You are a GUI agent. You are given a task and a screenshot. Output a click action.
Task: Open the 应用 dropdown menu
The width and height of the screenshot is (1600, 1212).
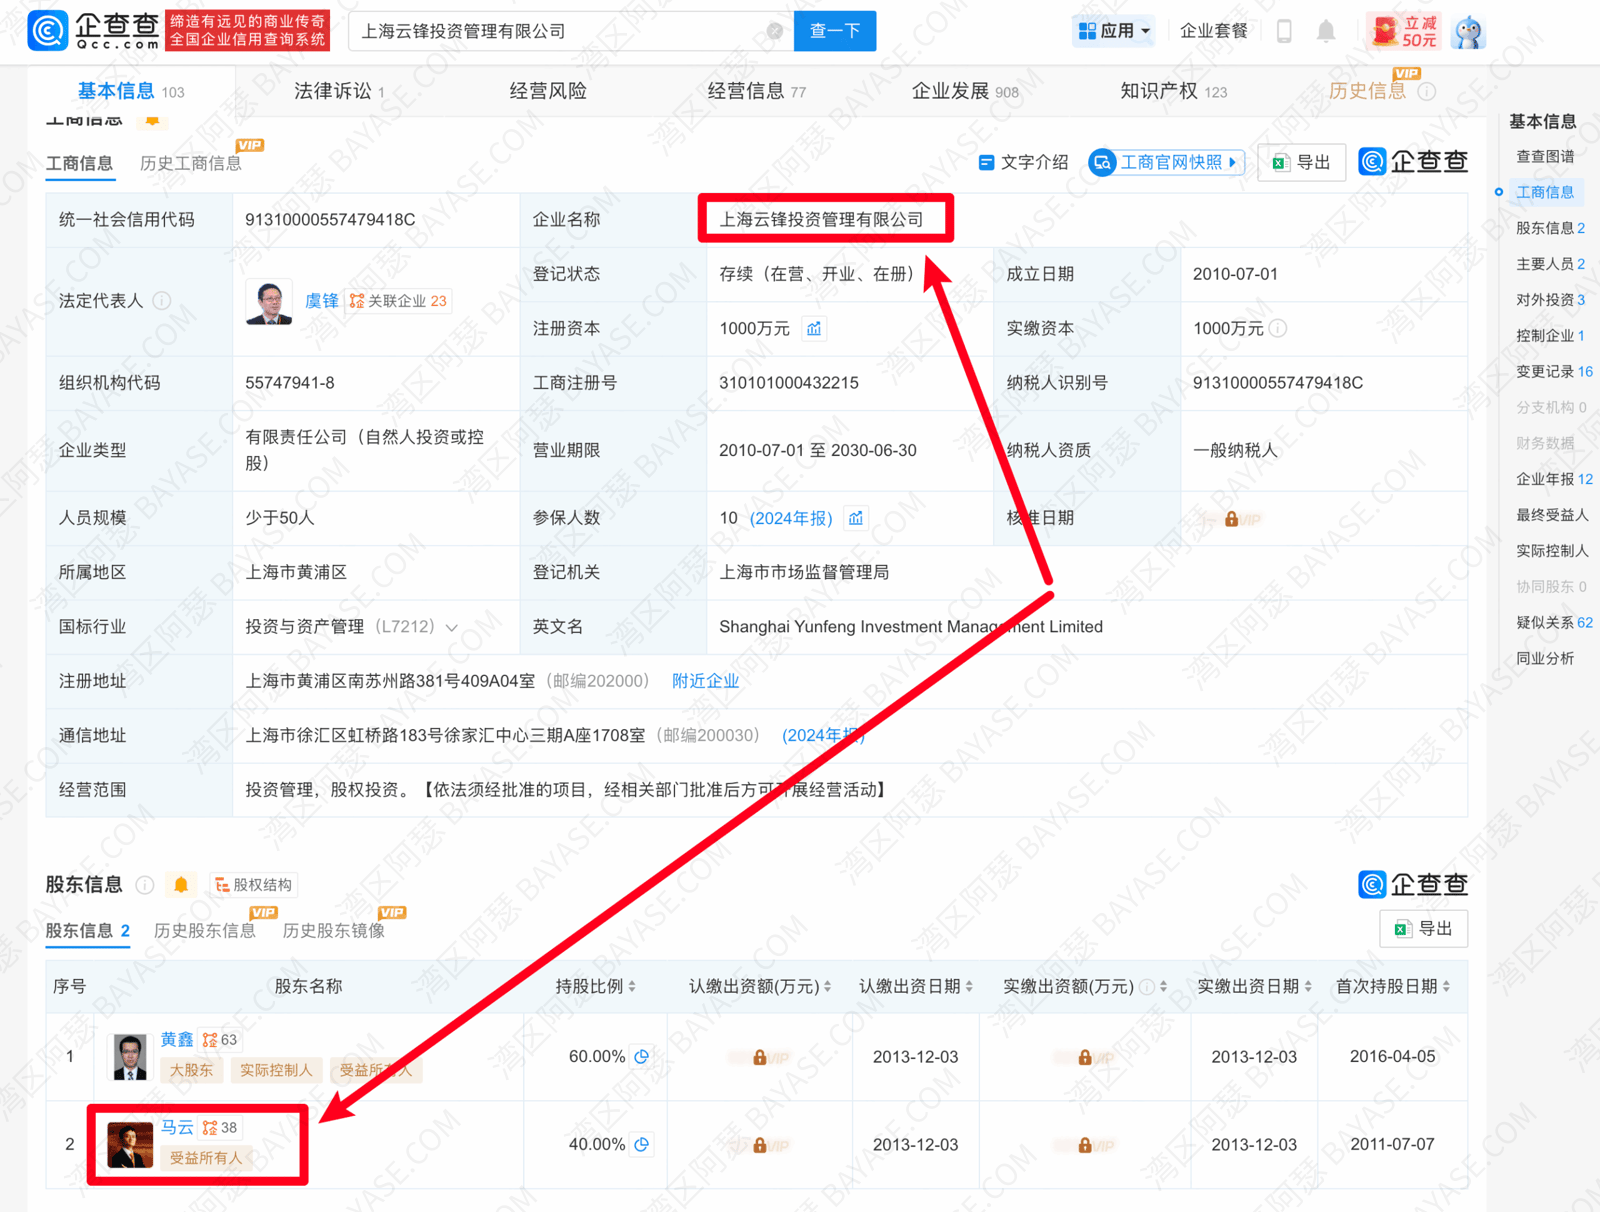point(1113,31)
